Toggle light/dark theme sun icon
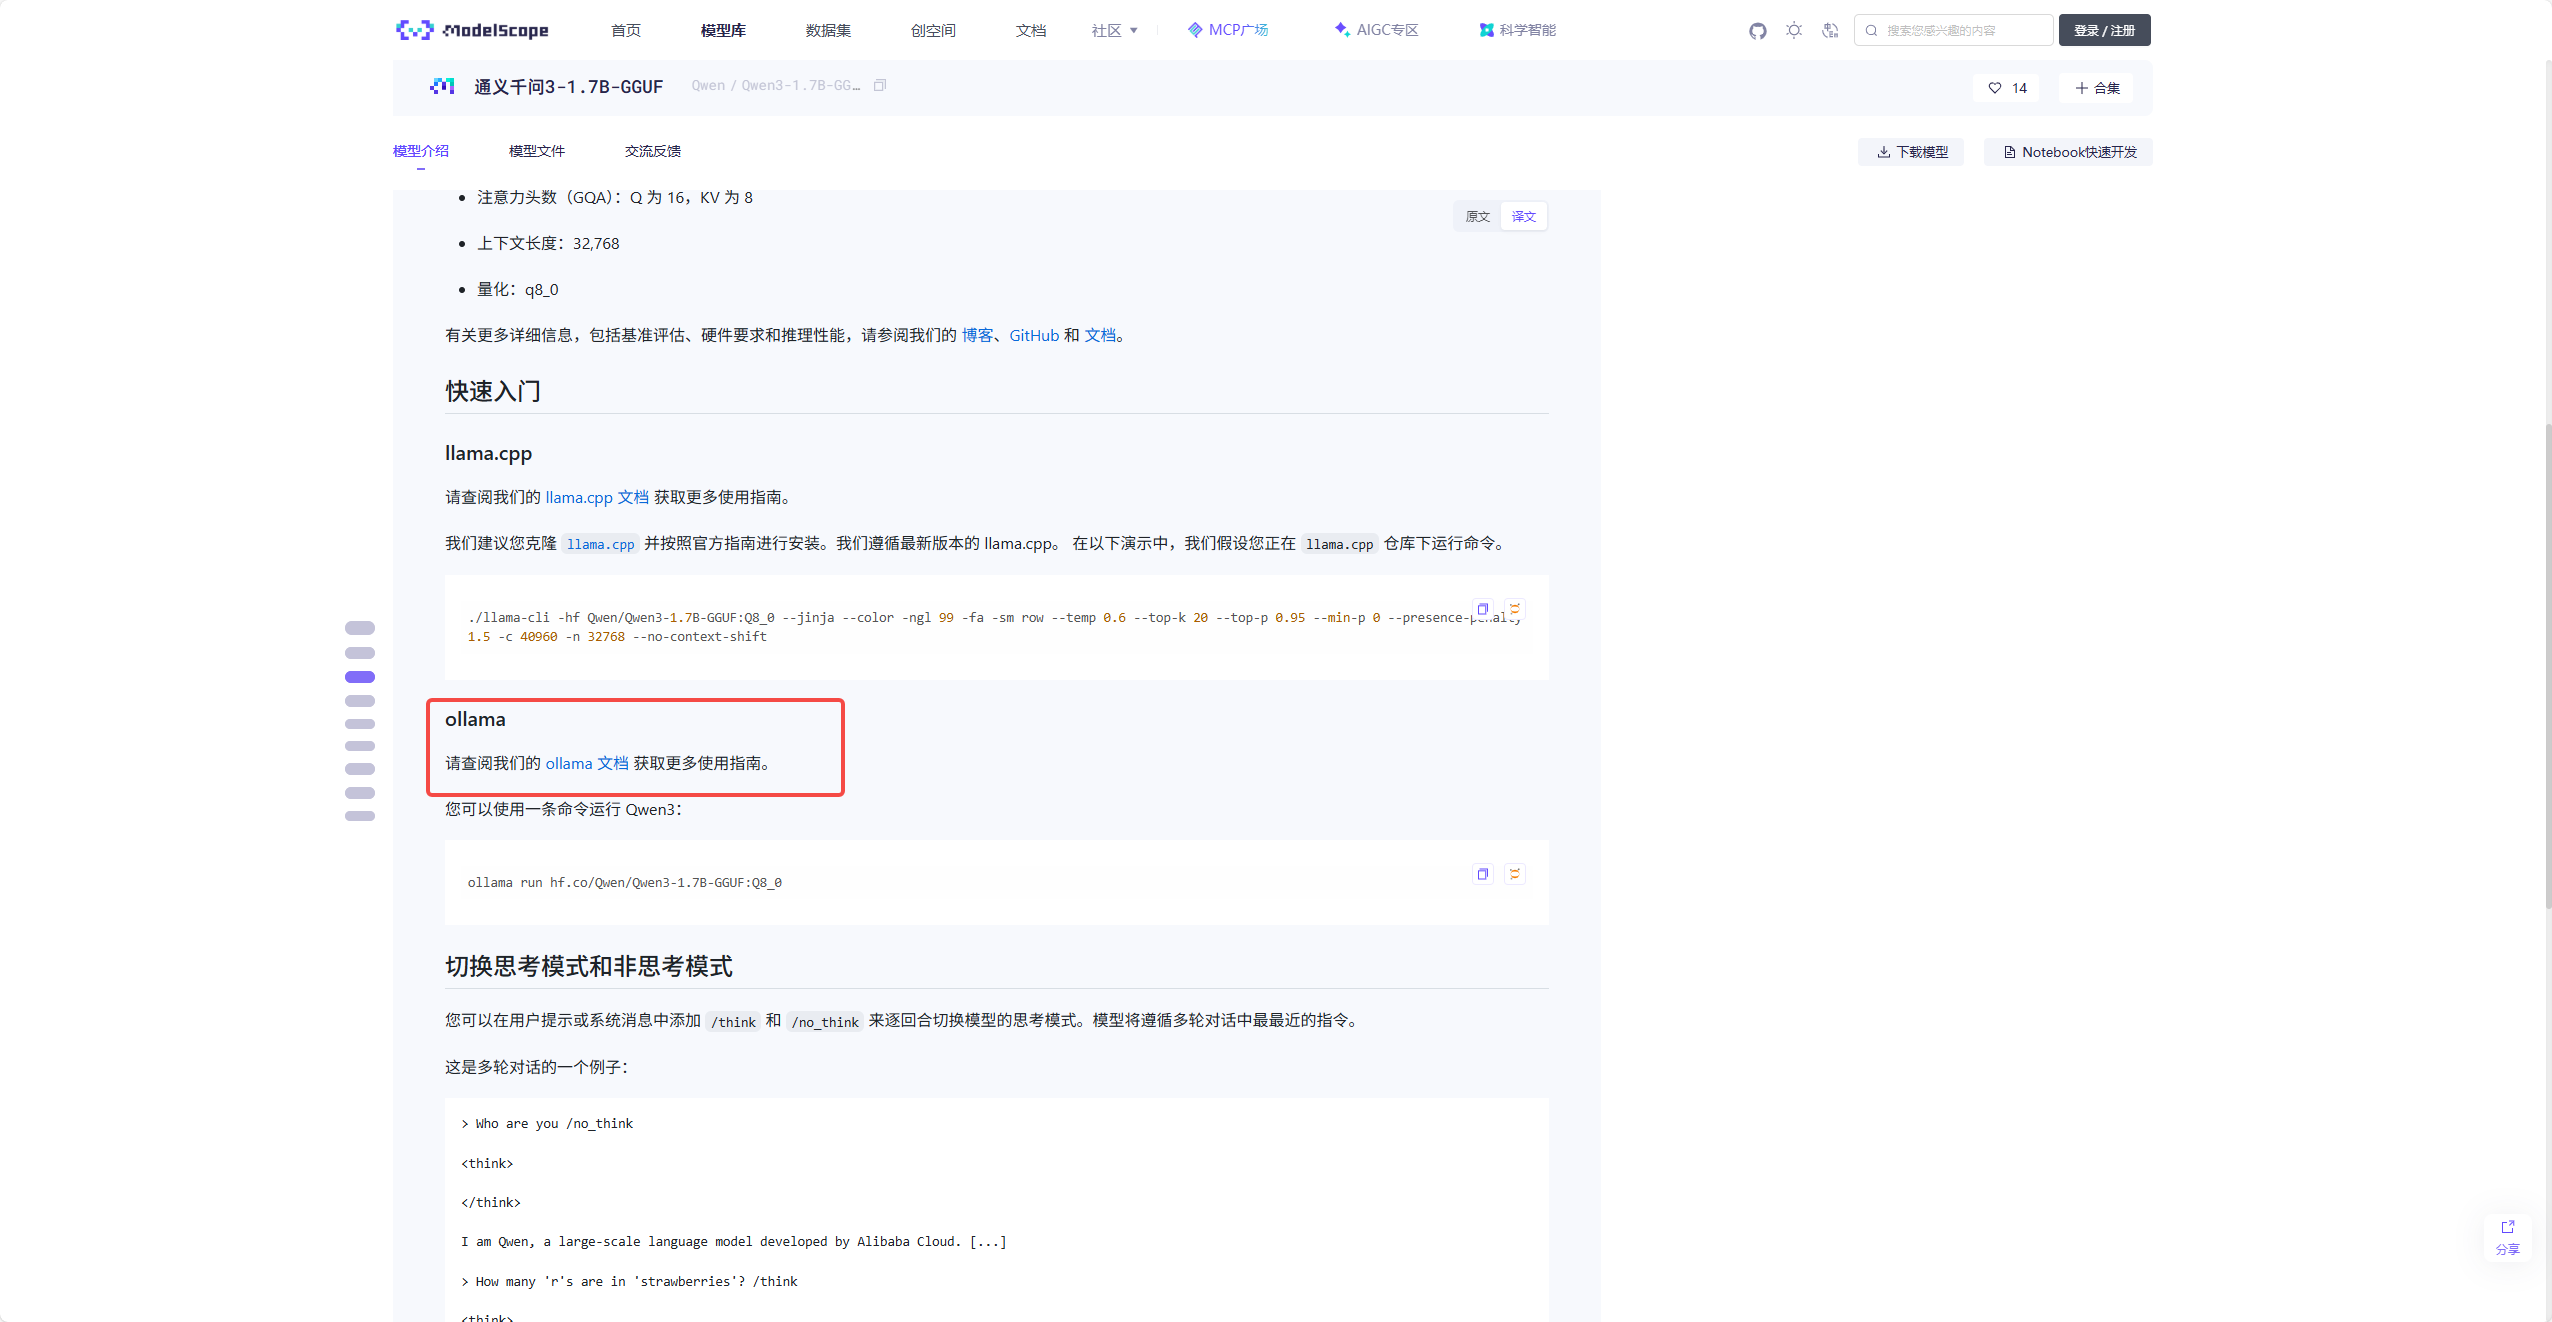 coord(1794,31)
